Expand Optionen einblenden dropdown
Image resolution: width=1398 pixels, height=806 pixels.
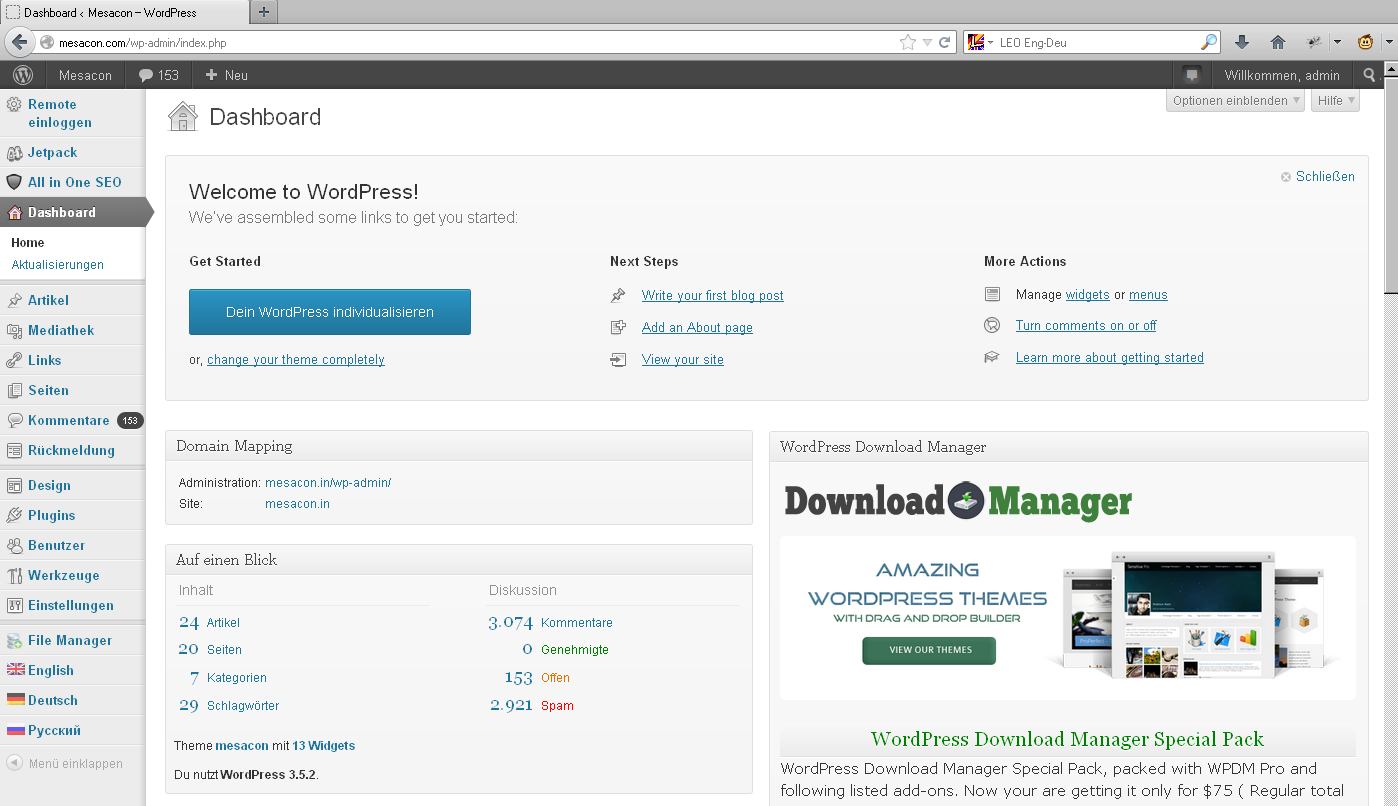(1235, 100)
